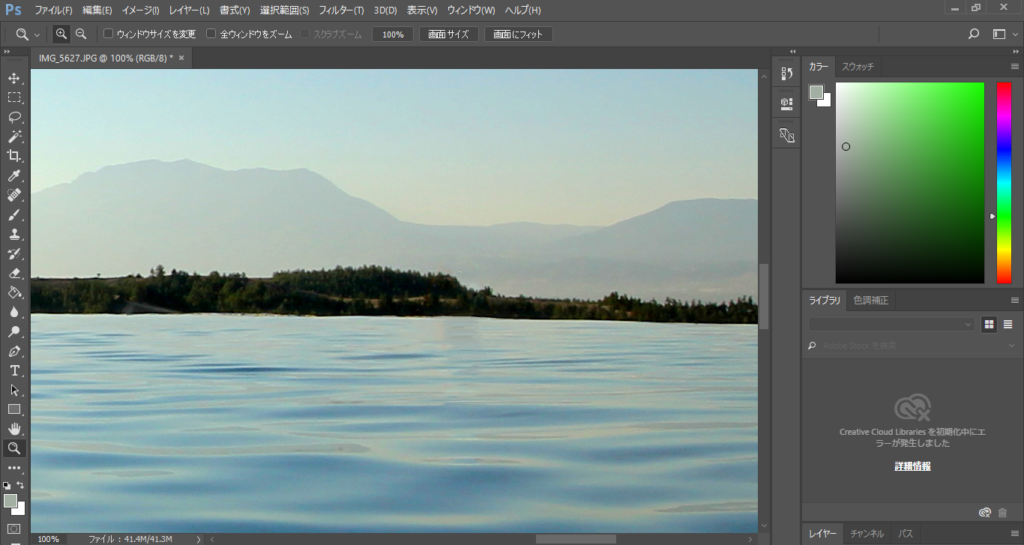Viewport: 1024px width, 545px height.
Task: Switch to the スウォッチ tab
Action: click(x=858, y=67)
